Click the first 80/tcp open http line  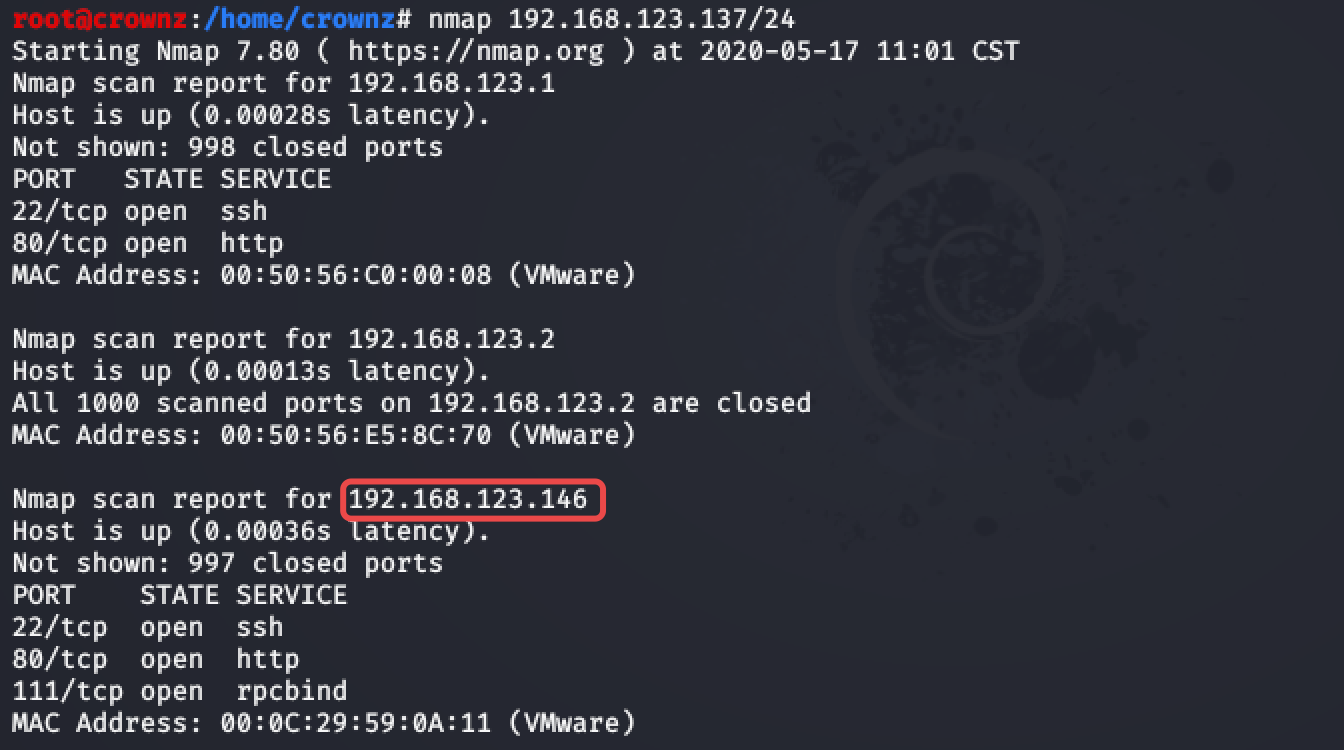click(148, 243)
